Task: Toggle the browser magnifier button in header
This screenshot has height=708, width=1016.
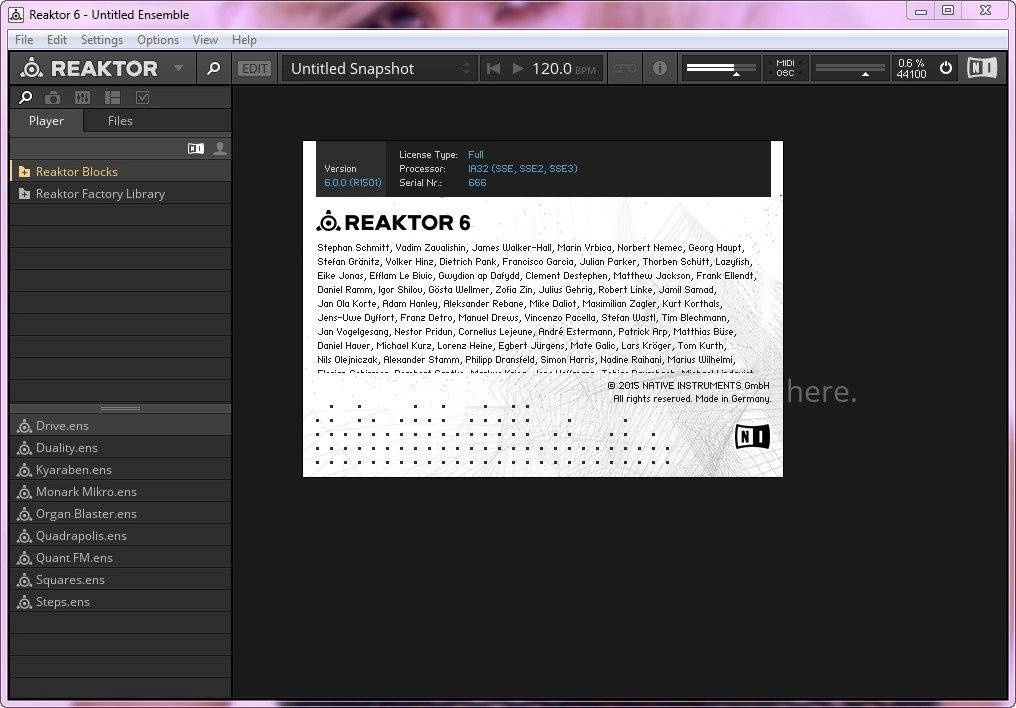Action: click(213, 68)
